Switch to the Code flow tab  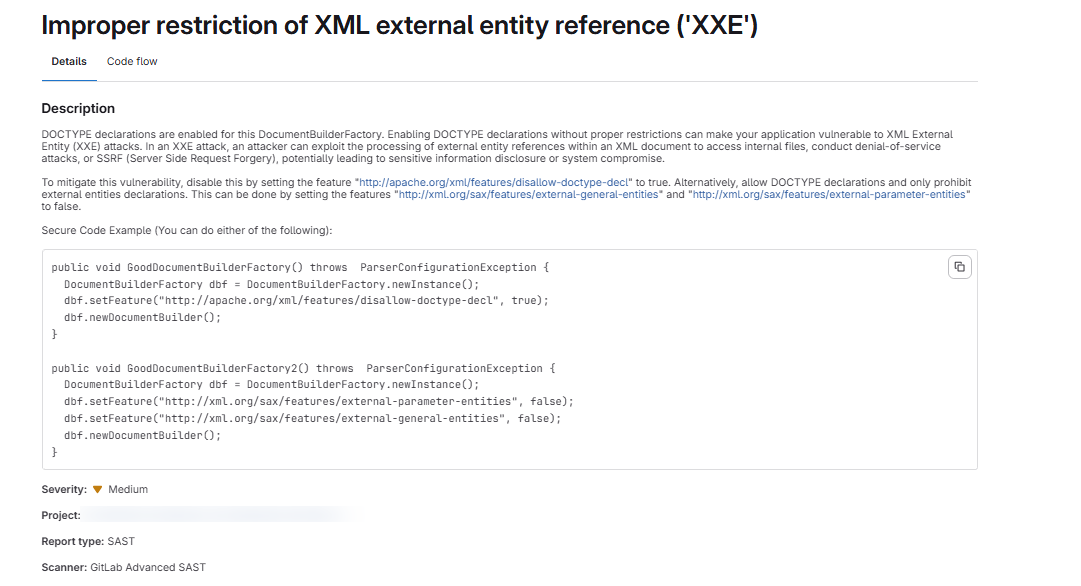click(x=132, y=61)
